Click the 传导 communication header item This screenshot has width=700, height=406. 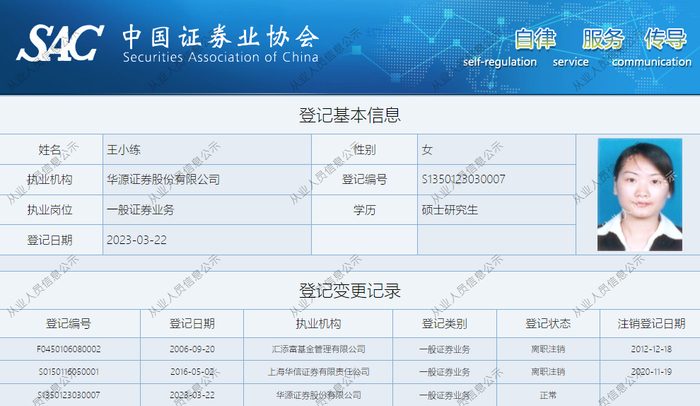pos(652,47)
